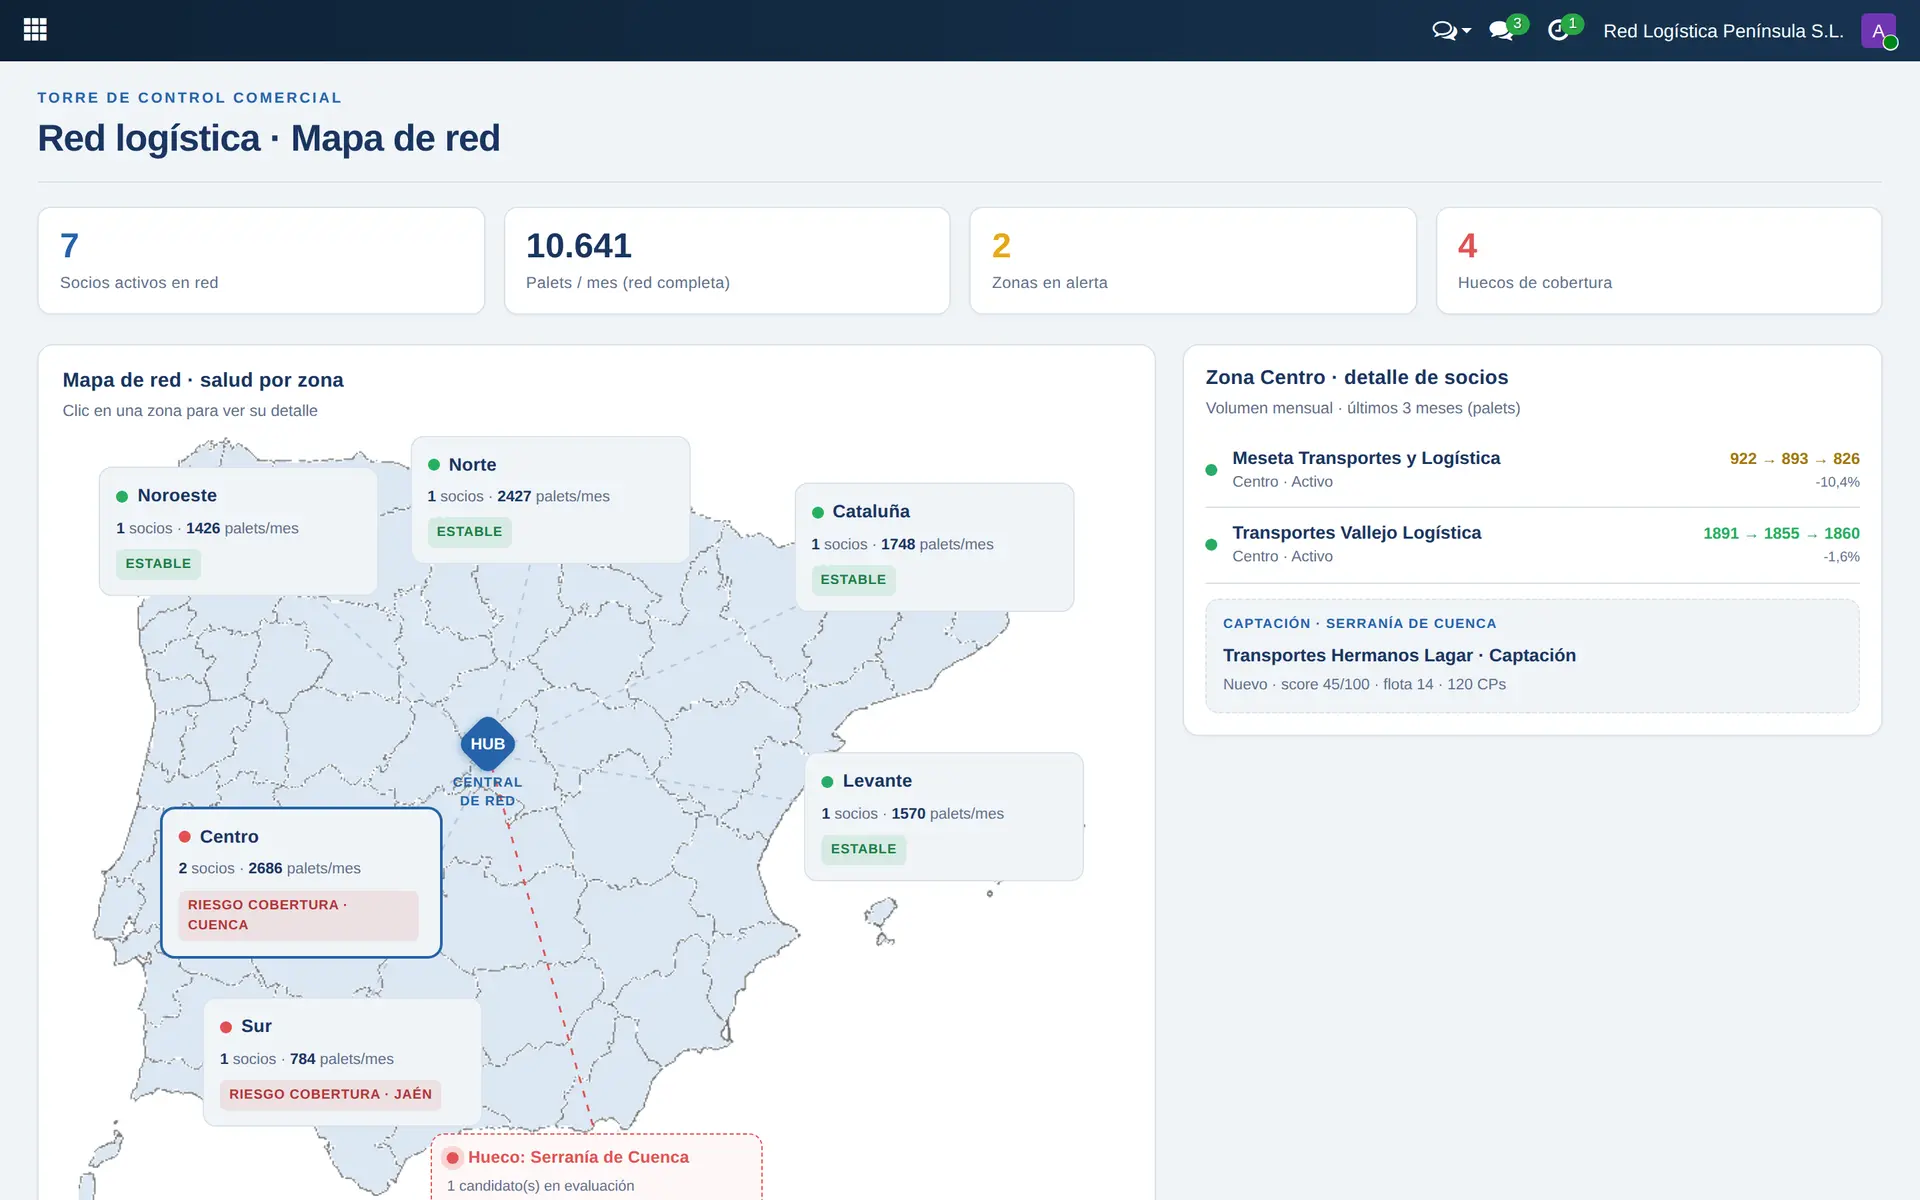
Task: Click 1 candidato(s) en evaluación text
Action: (540, 1186)
